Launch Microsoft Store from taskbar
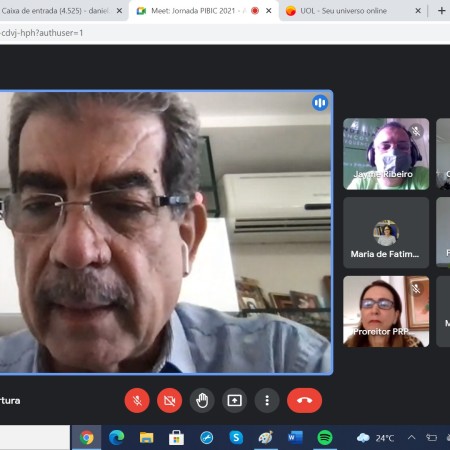The height and width of the screenshot is (450, 450). point(176,437)
